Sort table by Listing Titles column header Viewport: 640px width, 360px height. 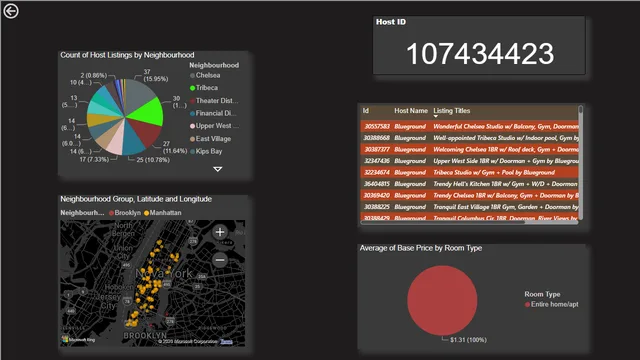451,111
